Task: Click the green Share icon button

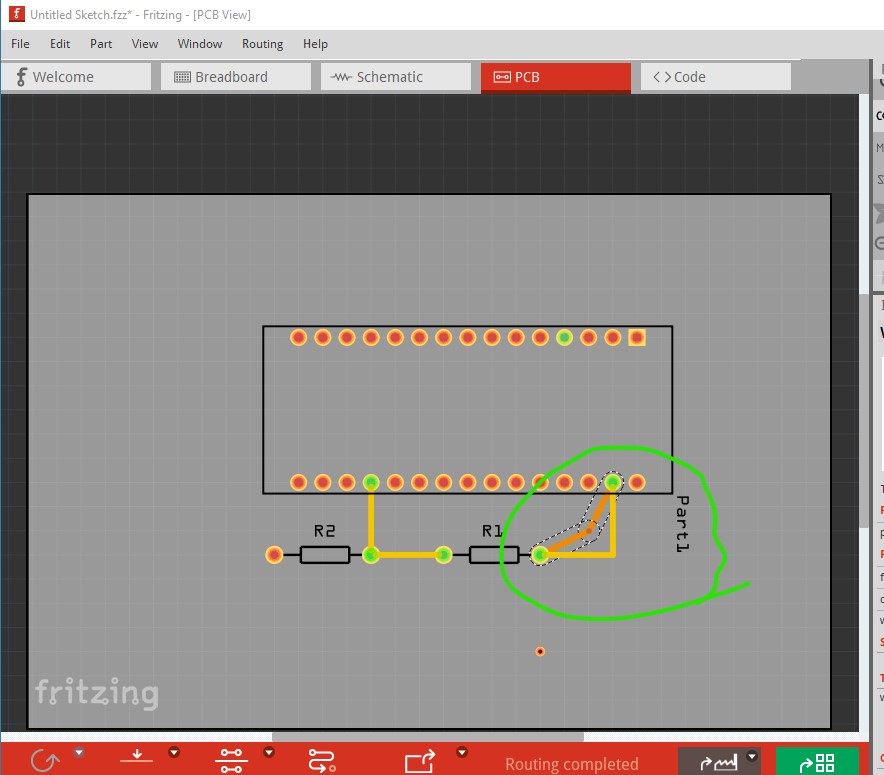Action: coord(817,763)
